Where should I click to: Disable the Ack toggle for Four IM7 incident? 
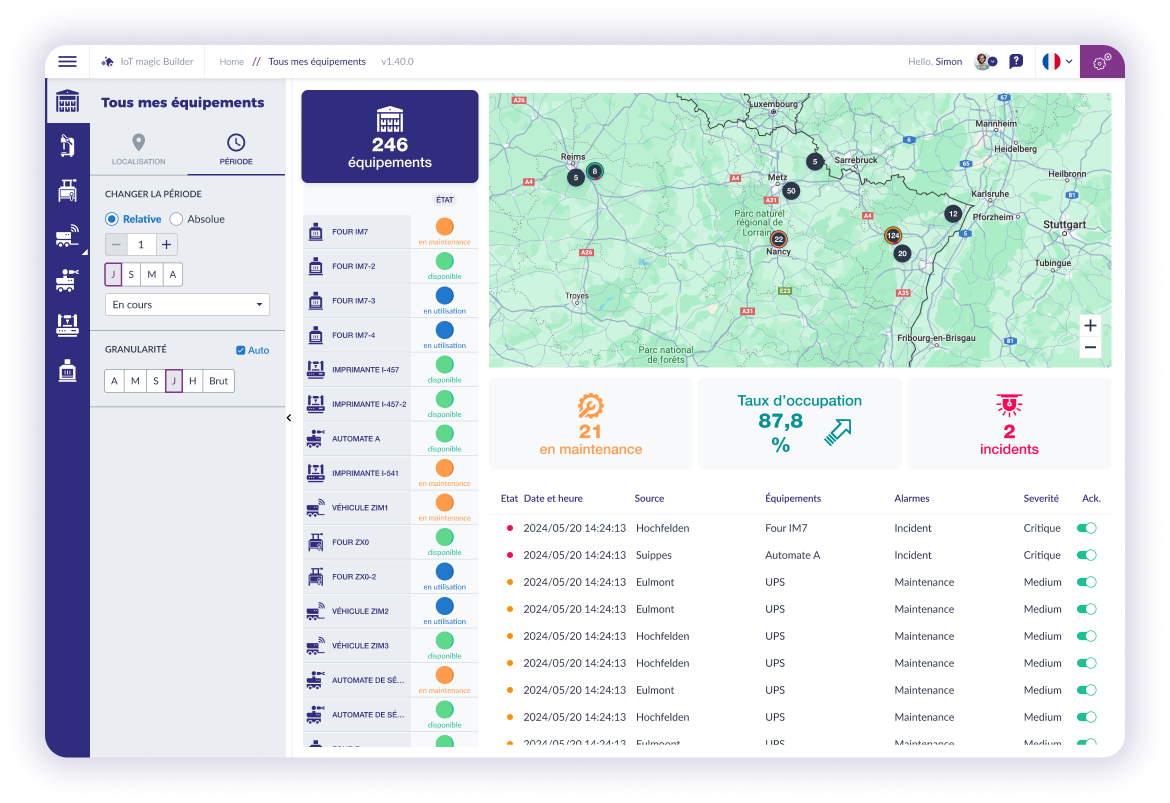(1086, 528)
